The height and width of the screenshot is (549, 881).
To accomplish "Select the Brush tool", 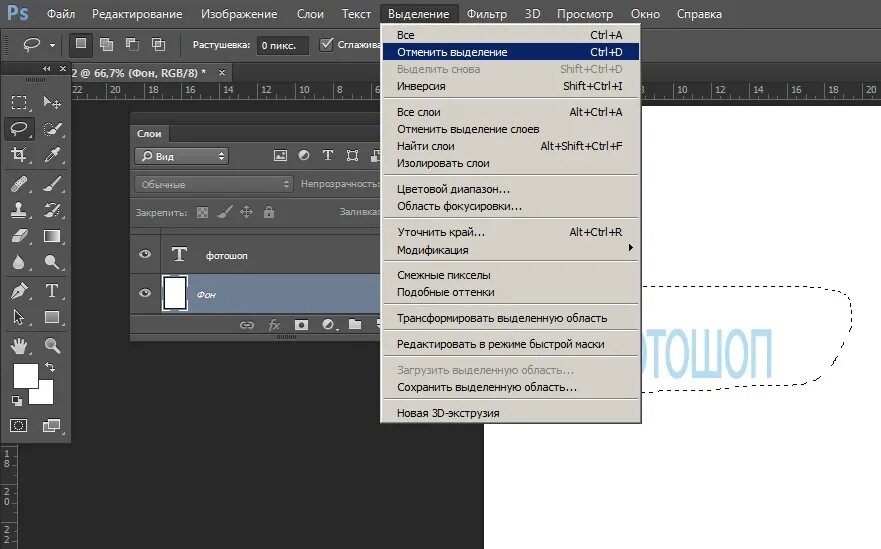I will point(52,184).
